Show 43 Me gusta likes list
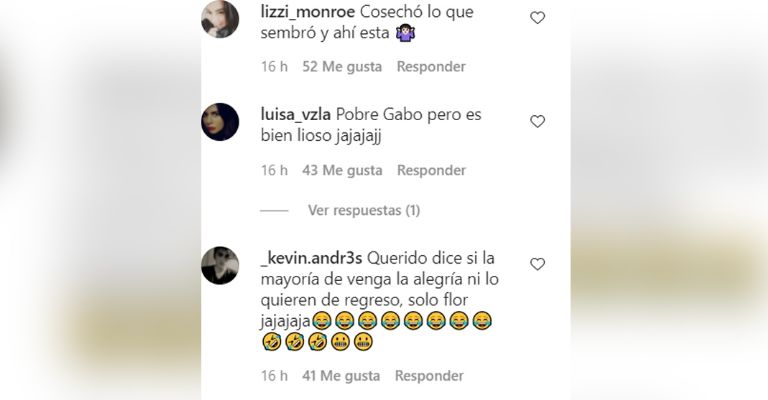768x400 pixels. (342, 170)
